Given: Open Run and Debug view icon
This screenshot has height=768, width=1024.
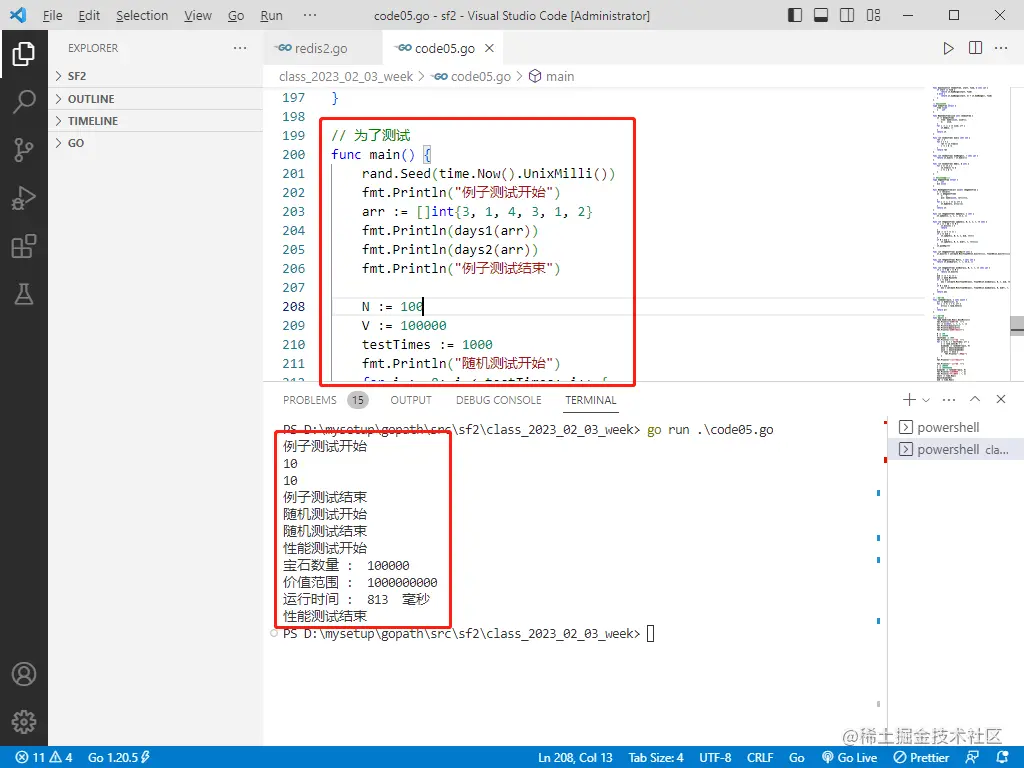Looking at the screenshot, I should point(24,198).
